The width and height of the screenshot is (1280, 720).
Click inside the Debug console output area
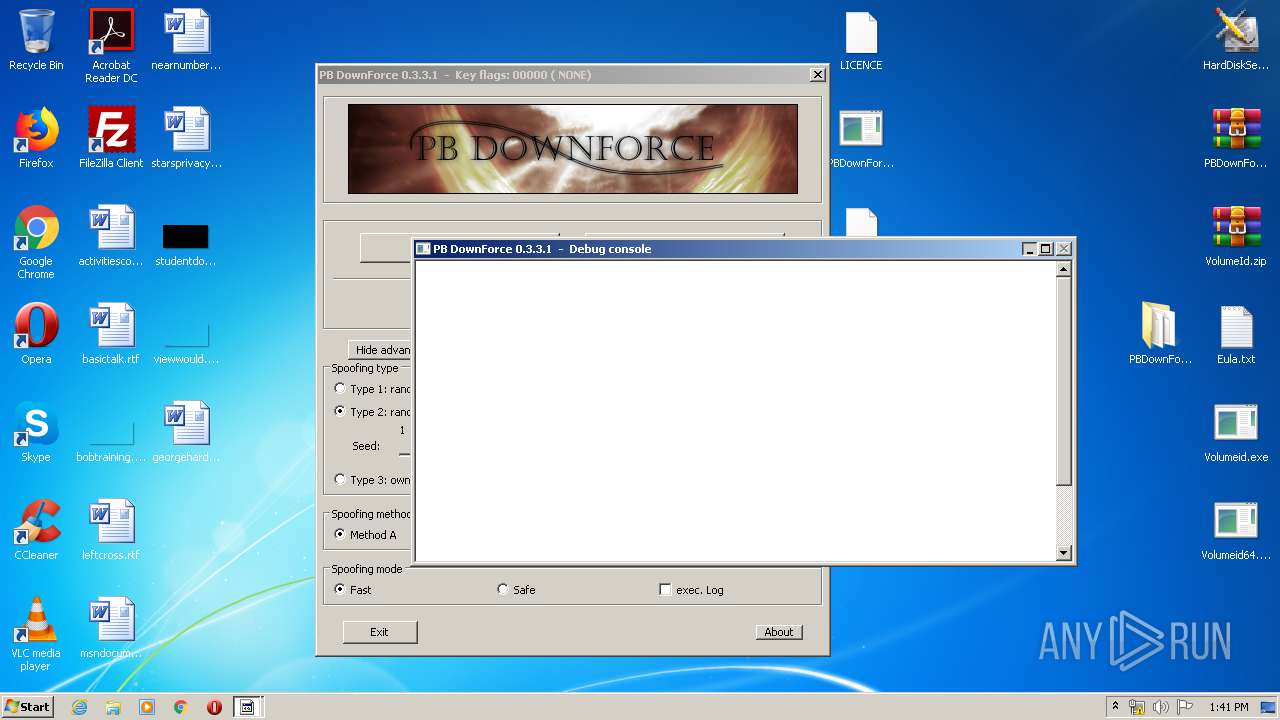(x=735, y=411)
